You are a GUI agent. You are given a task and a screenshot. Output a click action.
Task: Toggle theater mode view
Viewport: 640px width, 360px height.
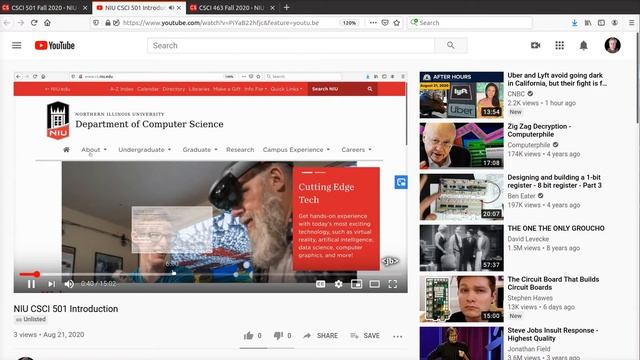[374, 284]
